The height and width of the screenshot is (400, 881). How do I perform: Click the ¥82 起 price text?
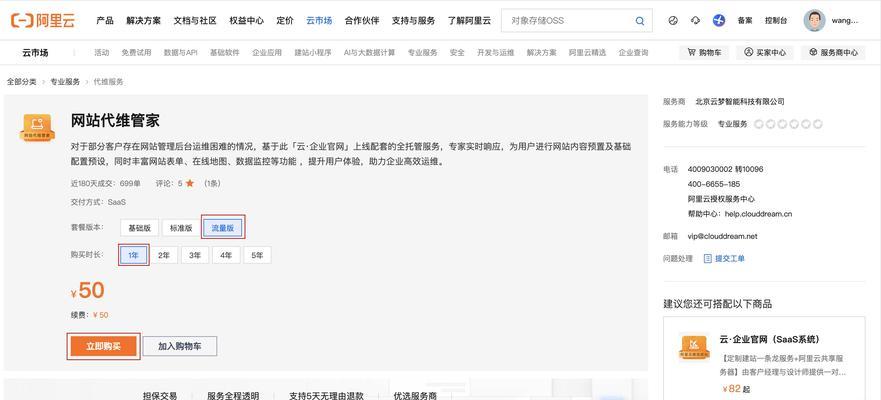point(736,389)
